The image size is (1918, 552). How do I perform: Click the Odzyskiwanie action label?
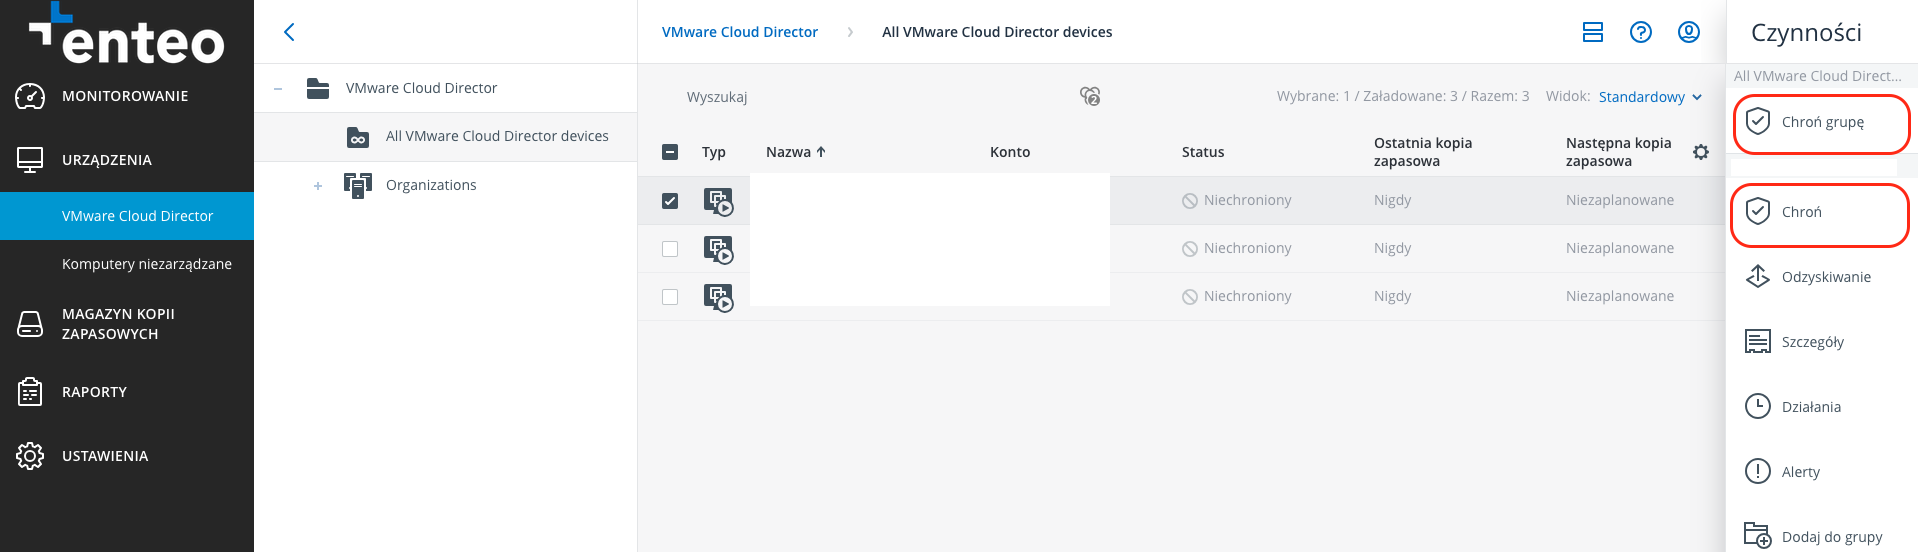(1826, 277)
